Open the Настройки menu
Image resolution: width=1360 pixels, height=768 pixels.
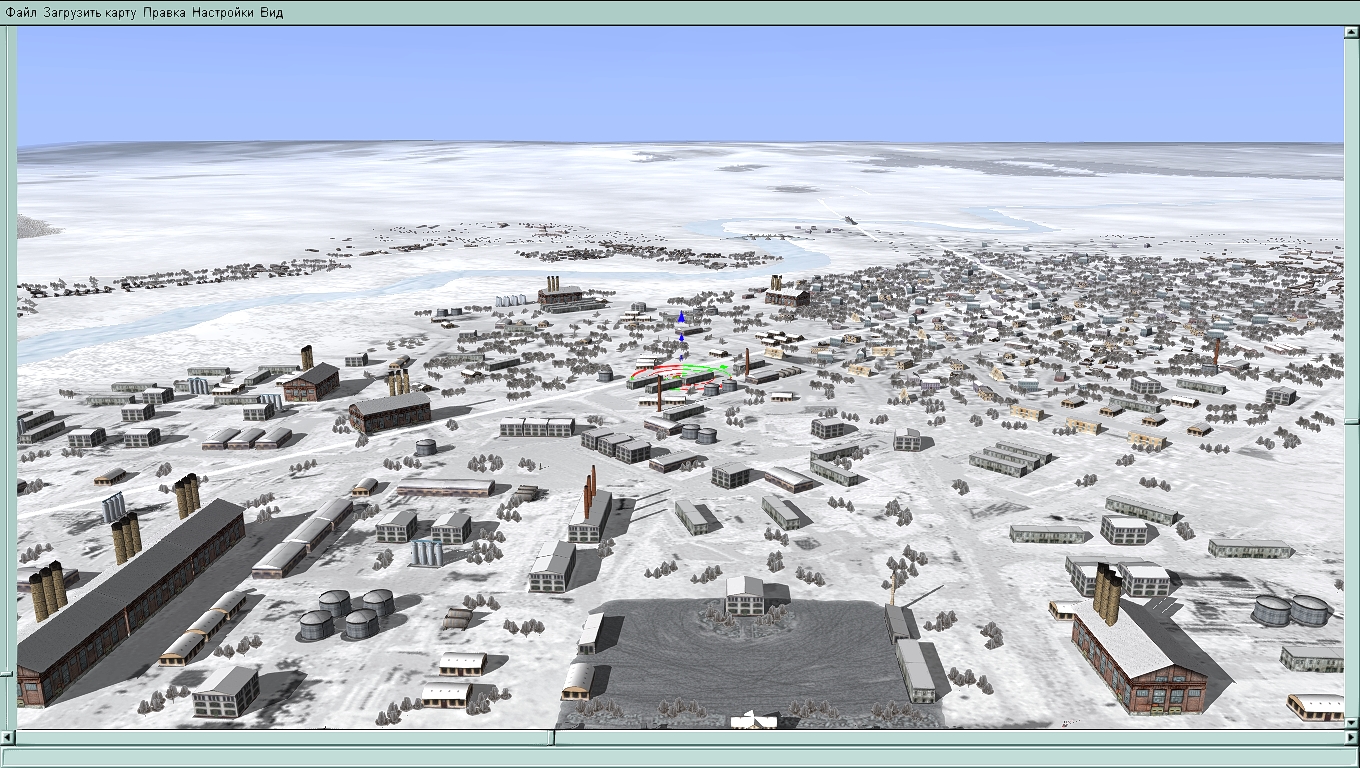[223, 13]
